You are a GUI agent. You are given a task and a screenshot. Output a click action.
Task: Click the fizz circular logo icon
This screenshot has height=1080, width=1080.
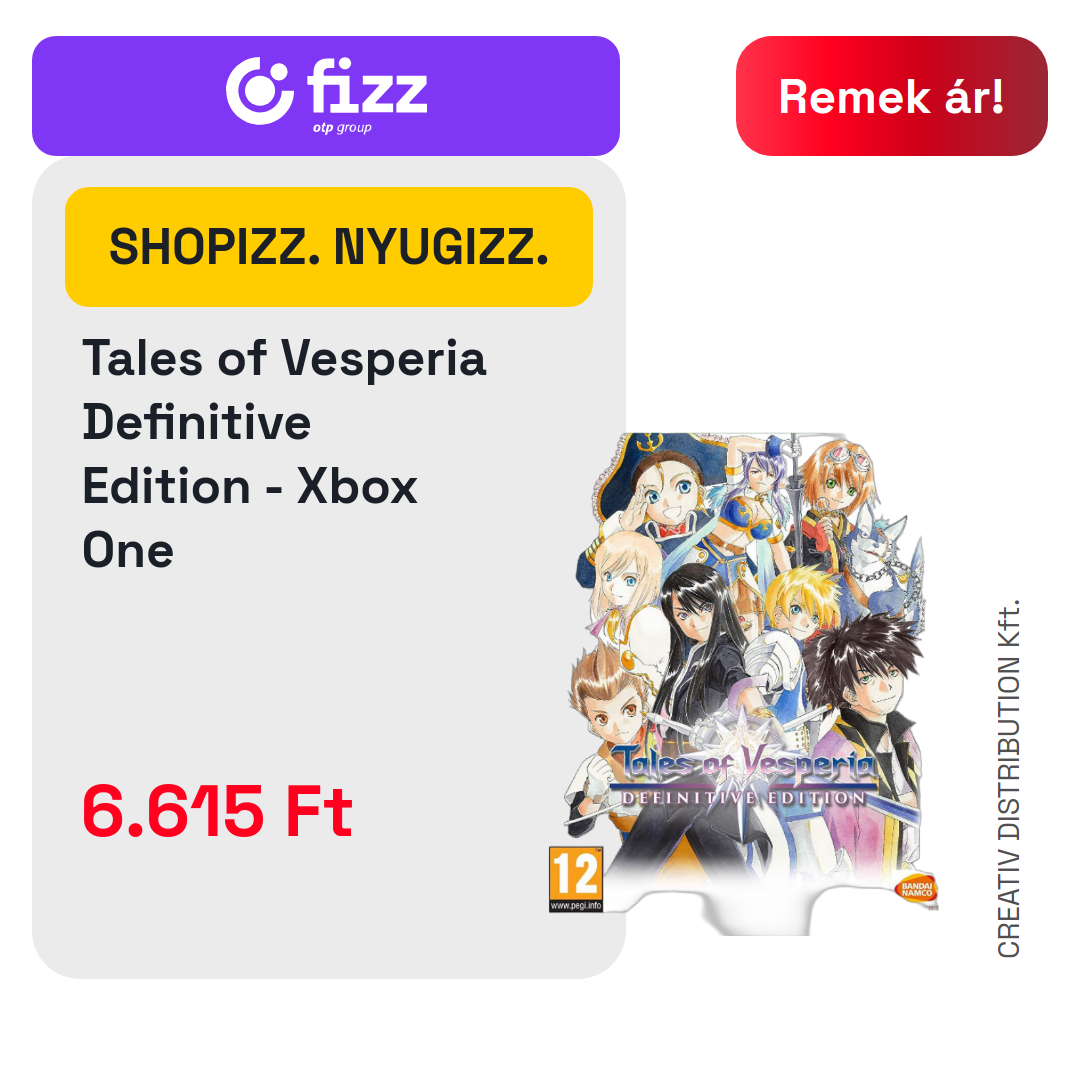click(x=260, y=91)
